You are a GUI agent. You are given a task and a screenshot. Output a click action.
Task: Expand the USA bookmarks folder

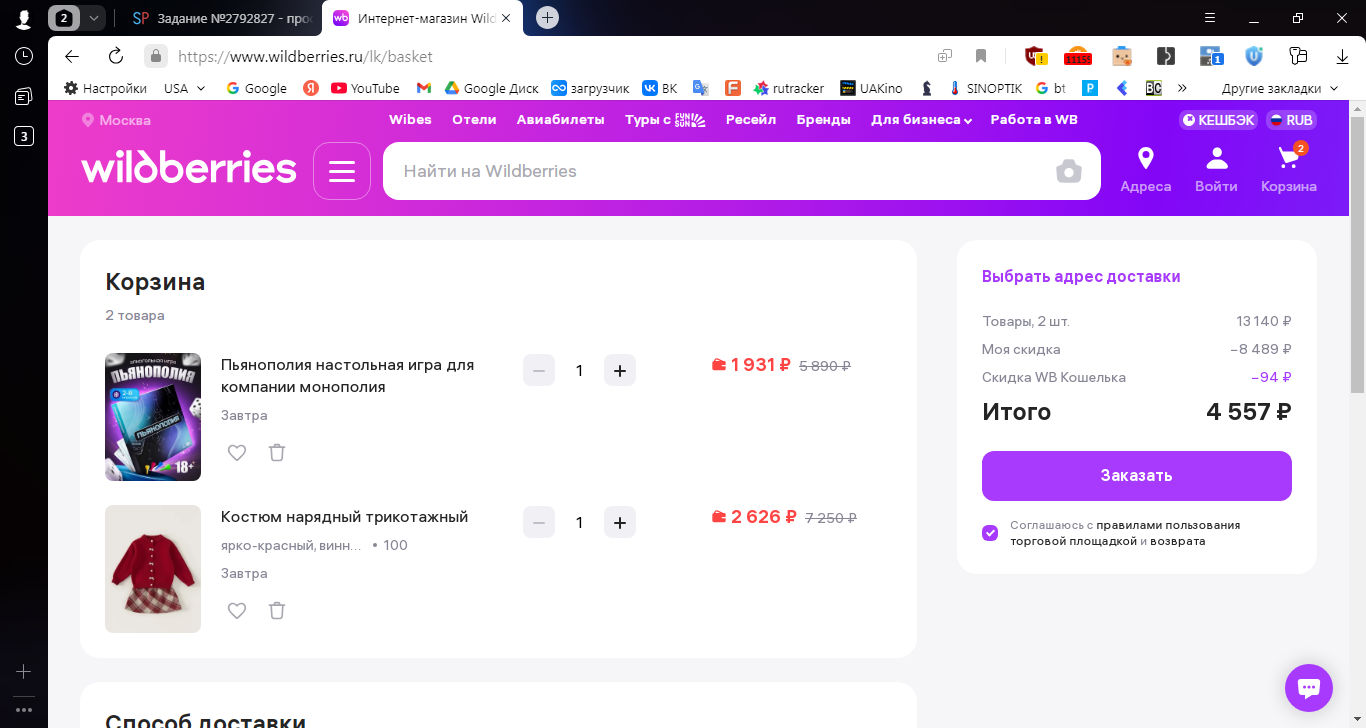coord(185,88)
